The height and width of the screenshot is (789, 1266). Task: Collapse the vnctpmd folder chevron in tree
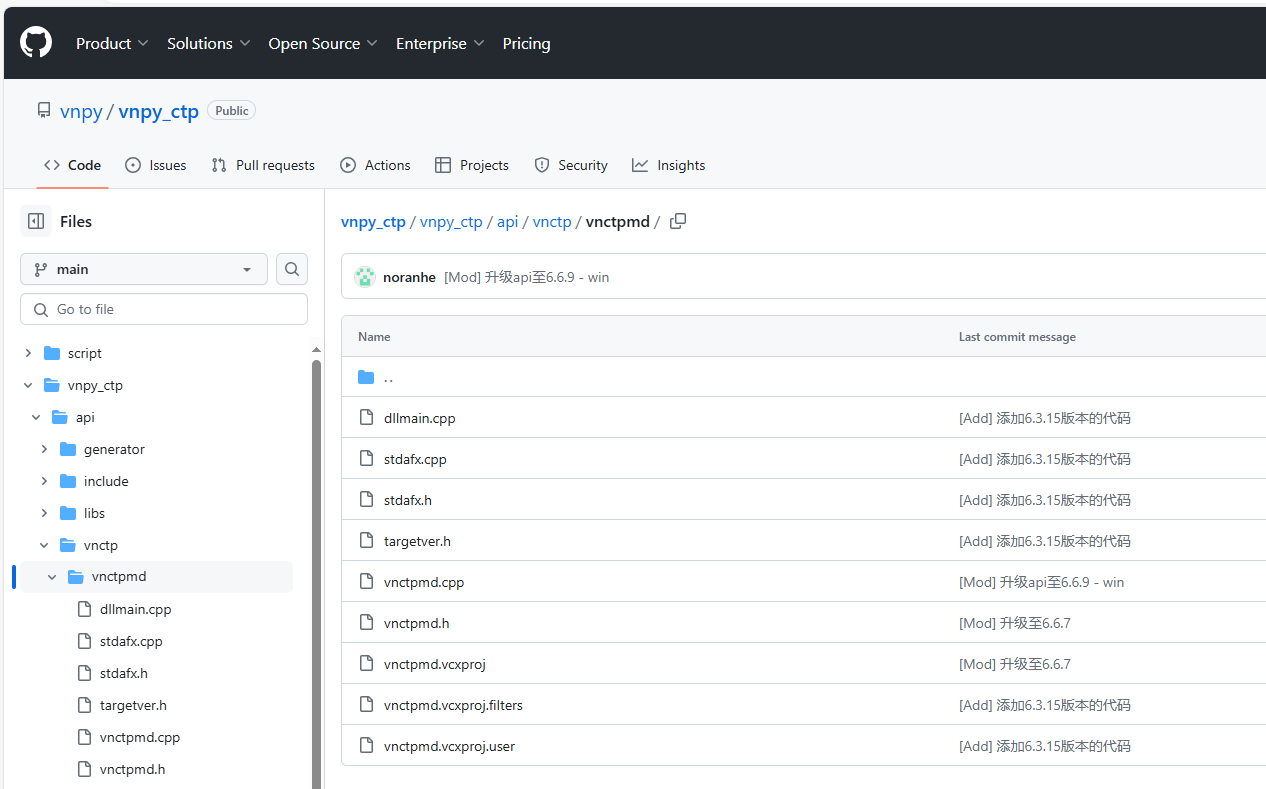point(52,577)
